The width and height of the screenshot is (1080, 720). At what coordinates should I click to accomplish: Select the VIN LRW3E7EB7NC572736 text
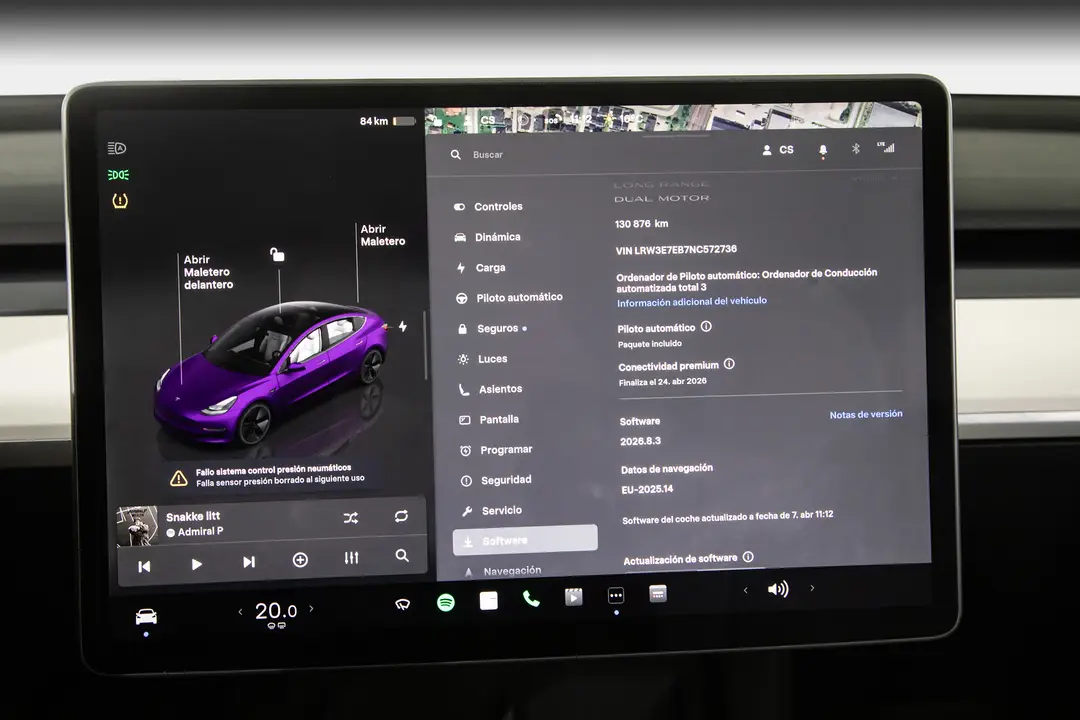tap(676, 249)
